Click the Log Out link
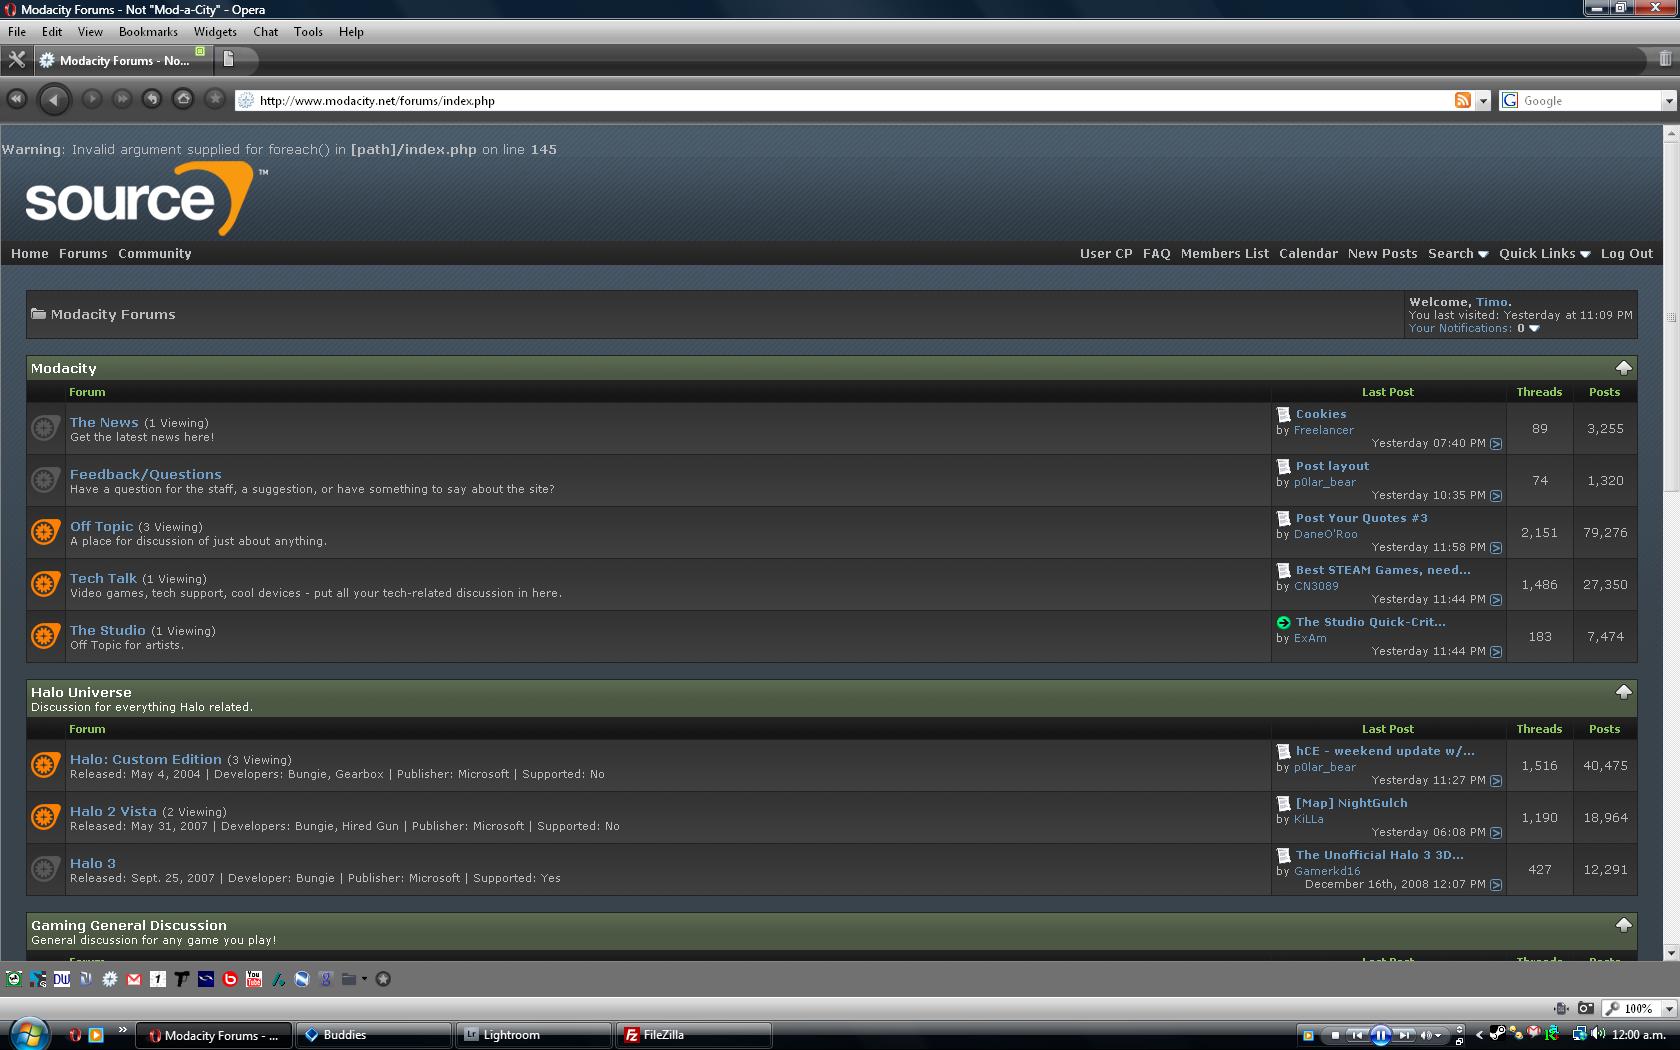 click(1626, 254)
